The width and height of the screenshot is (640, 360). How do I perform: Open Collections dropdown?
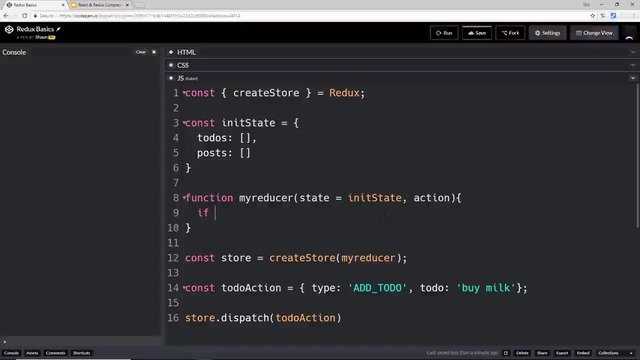(616, 353)
